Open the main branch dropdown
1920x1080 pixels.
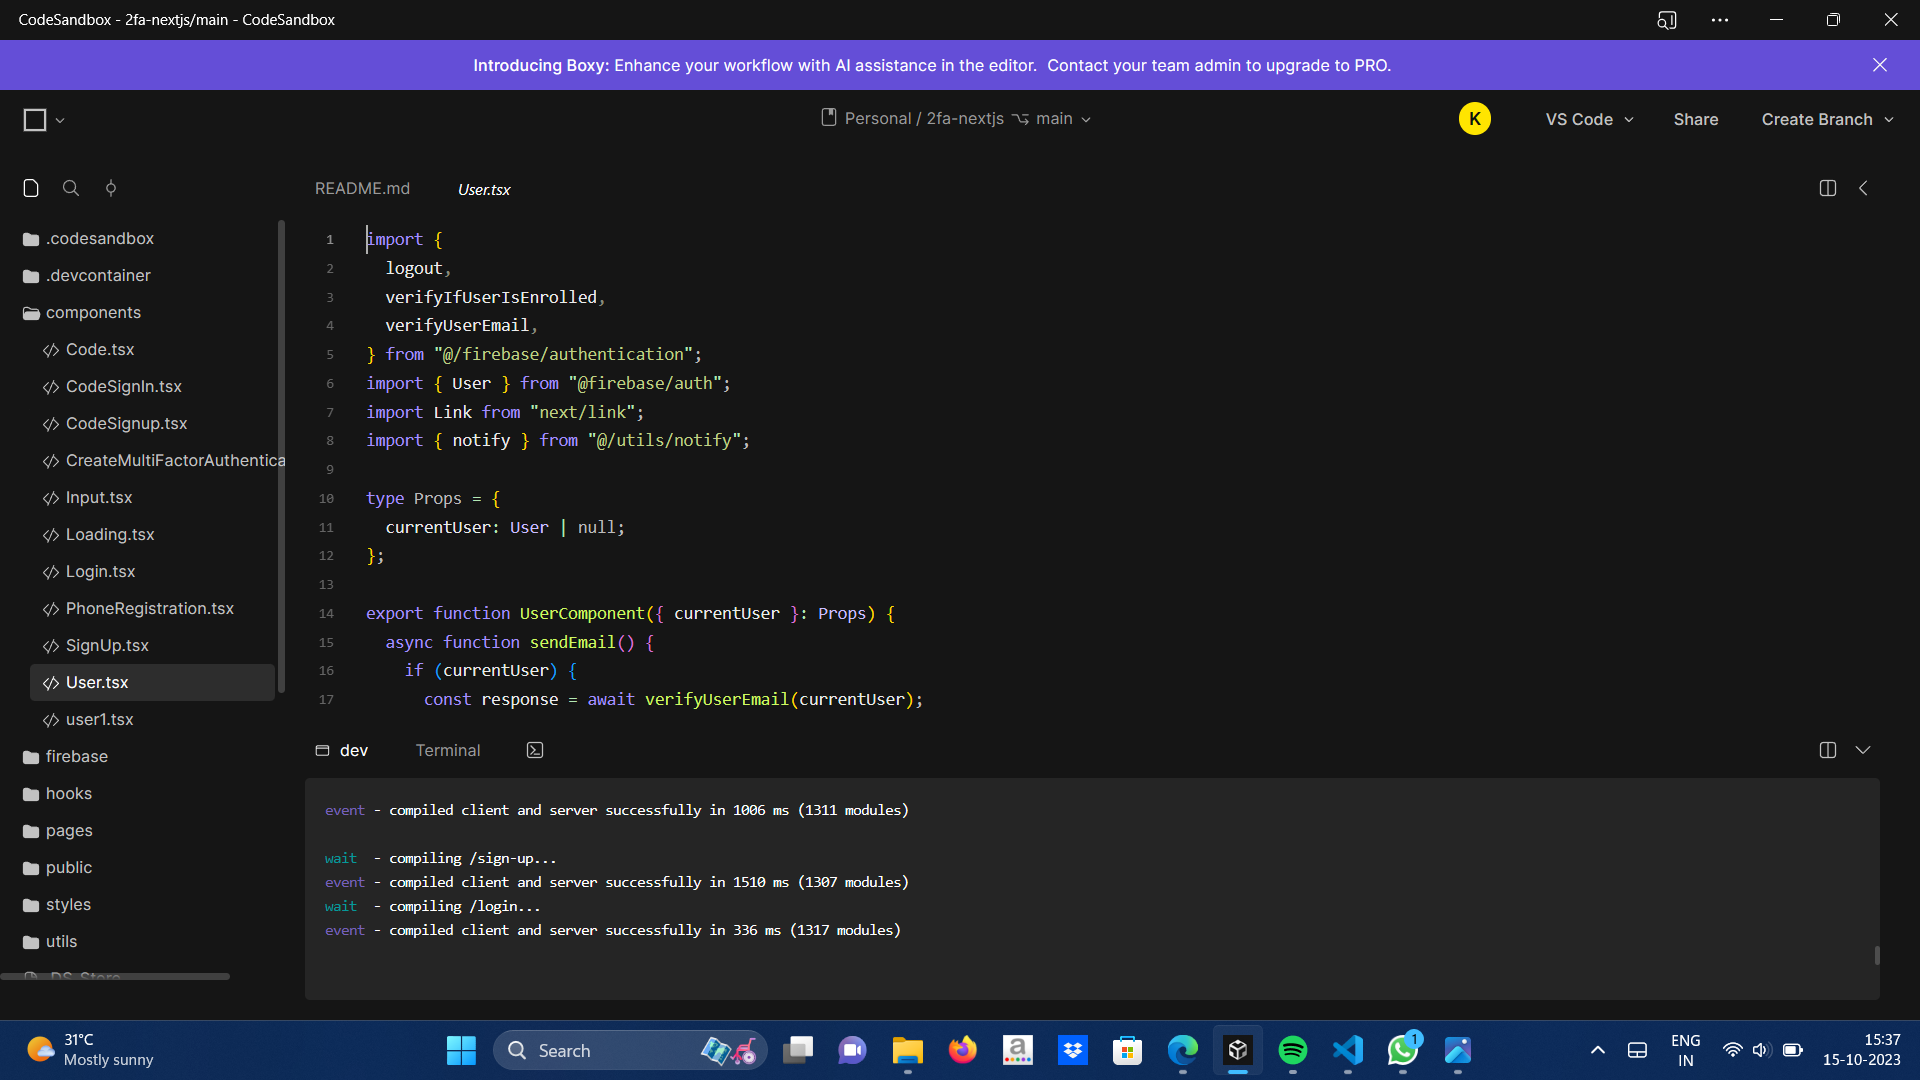click(1062, 119)
